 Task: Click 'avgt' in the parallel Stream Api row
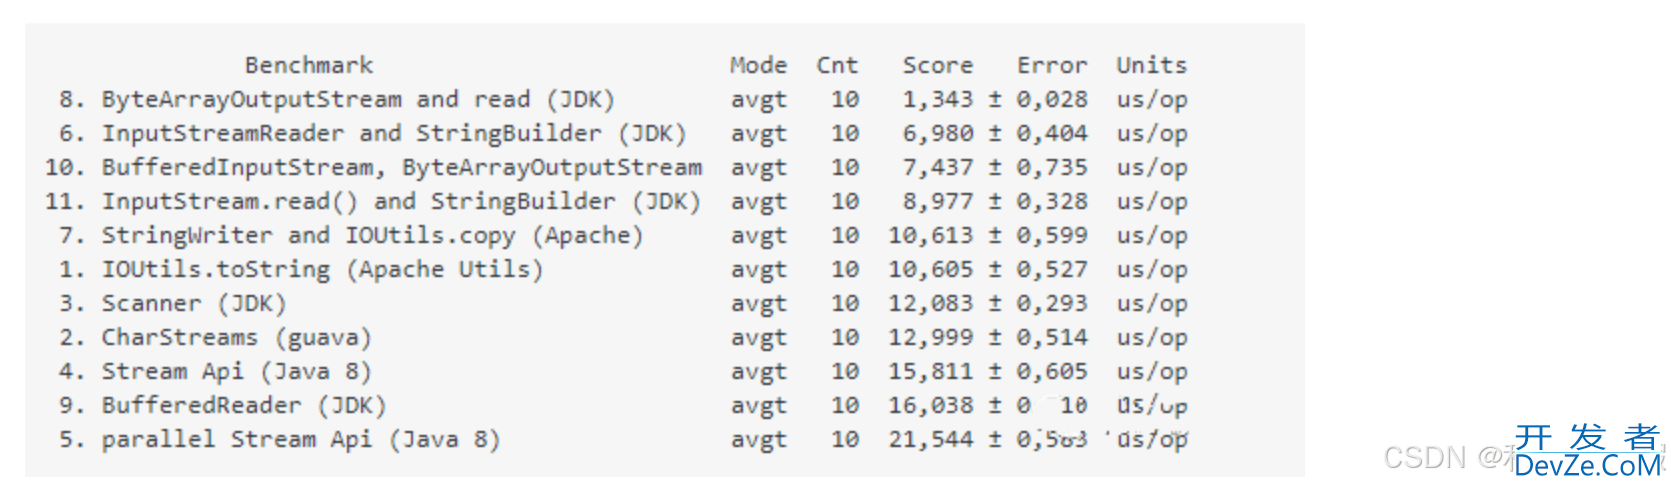pyautogui.click(x=758, y=441)
